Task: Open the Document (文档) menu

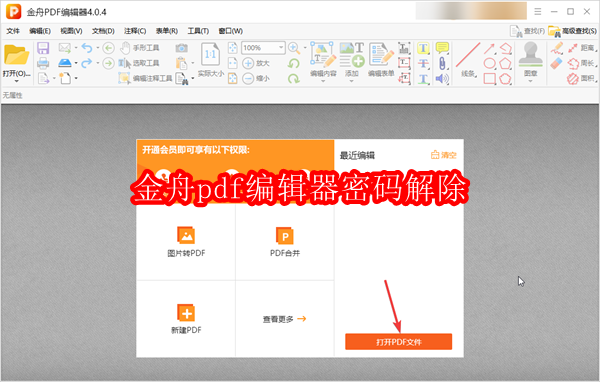Action: [x=103, y=31]
